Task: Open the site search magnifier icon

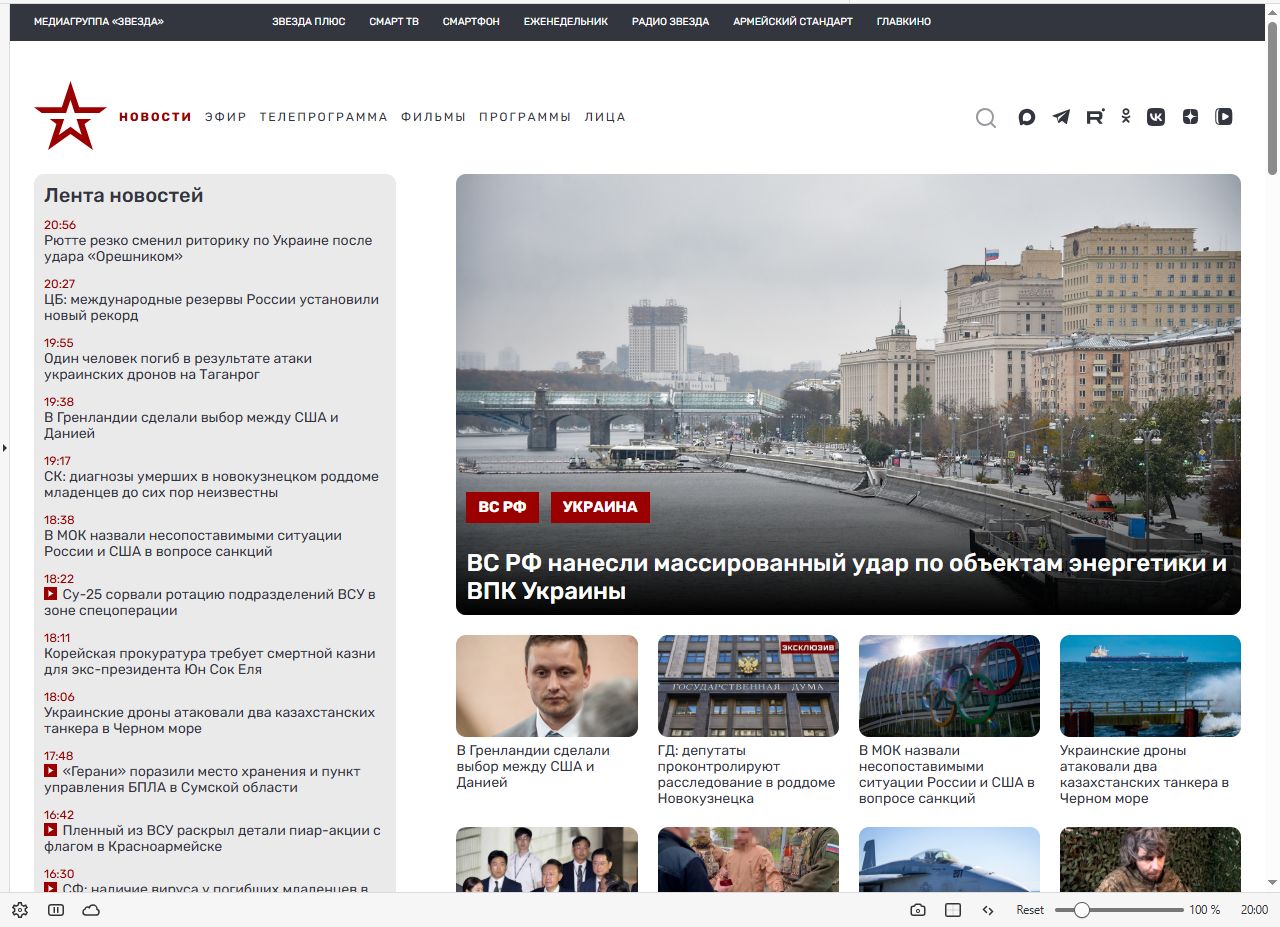Action: coord(986,118)
